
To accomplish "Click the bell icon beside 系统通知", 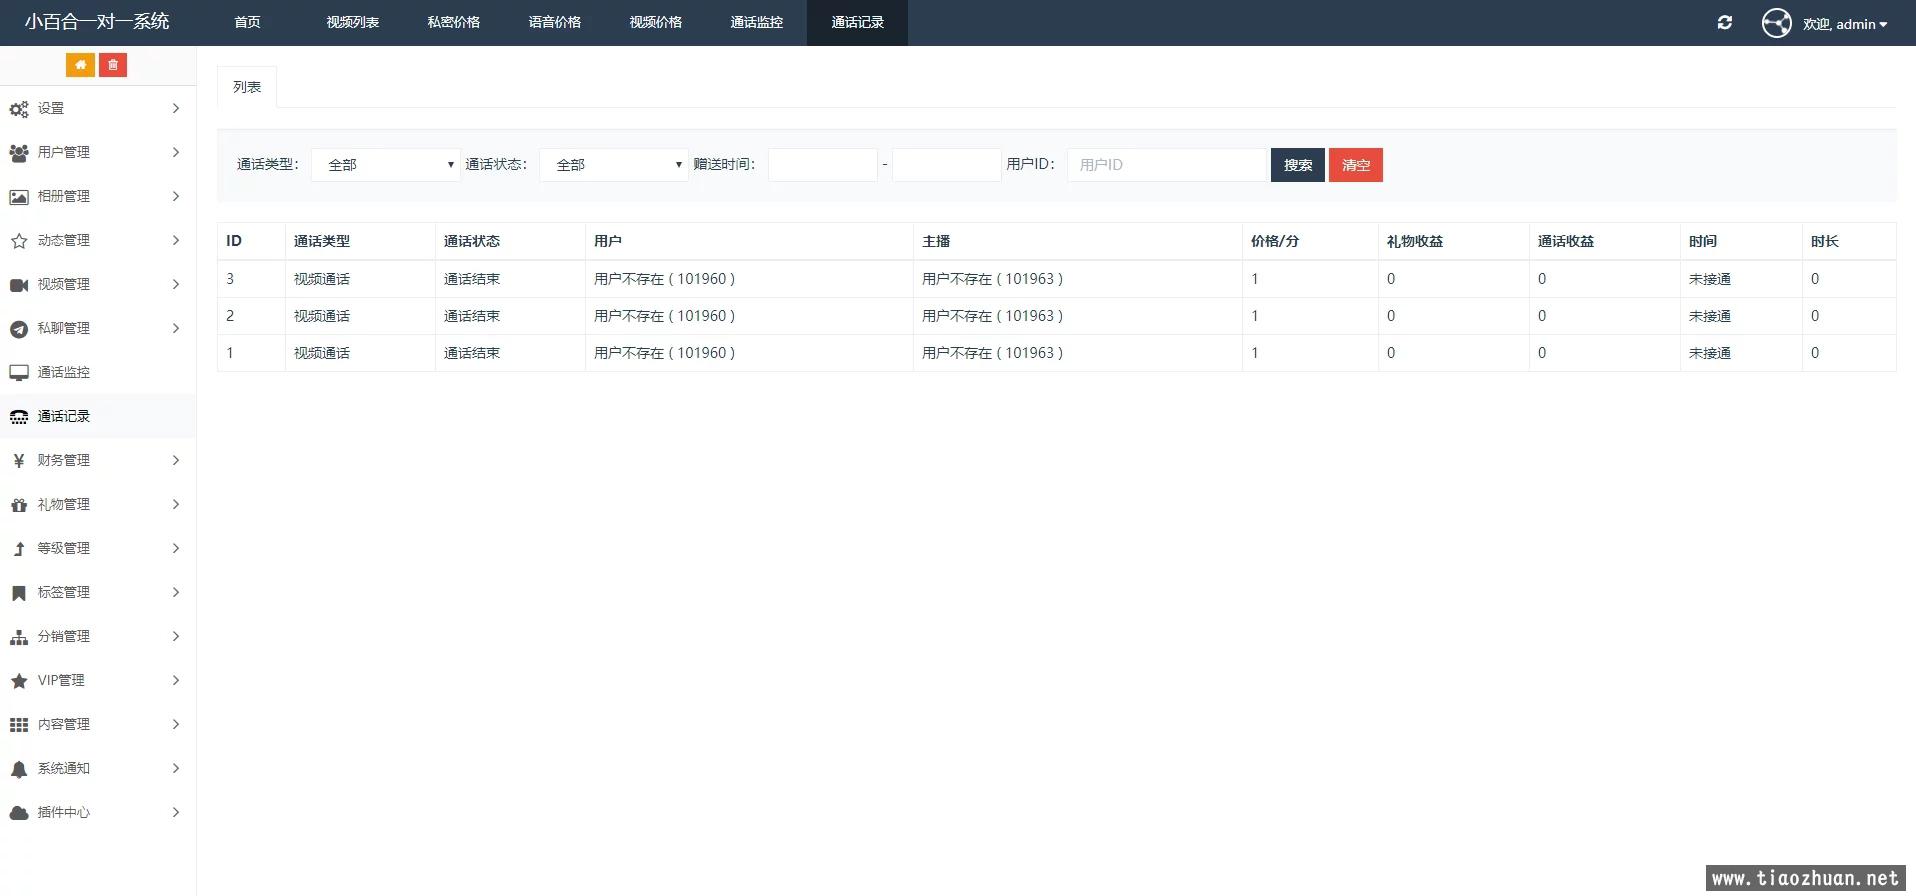I will click(19, 769).
